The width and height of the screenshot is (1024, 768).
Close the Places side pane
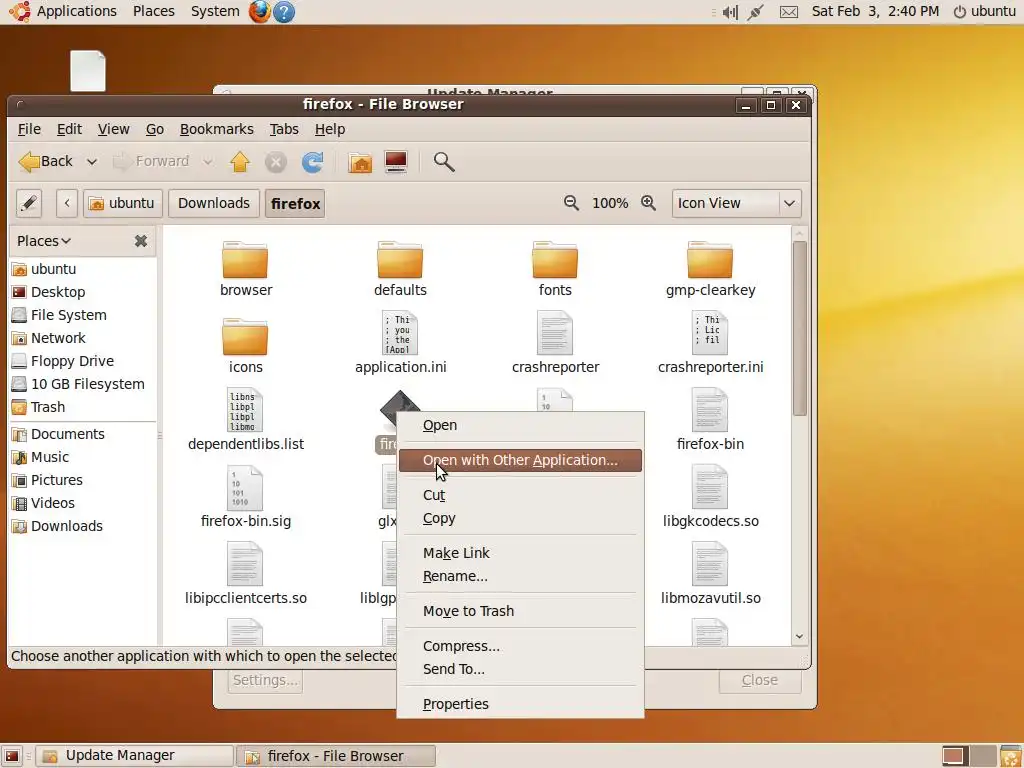[140, 241]
